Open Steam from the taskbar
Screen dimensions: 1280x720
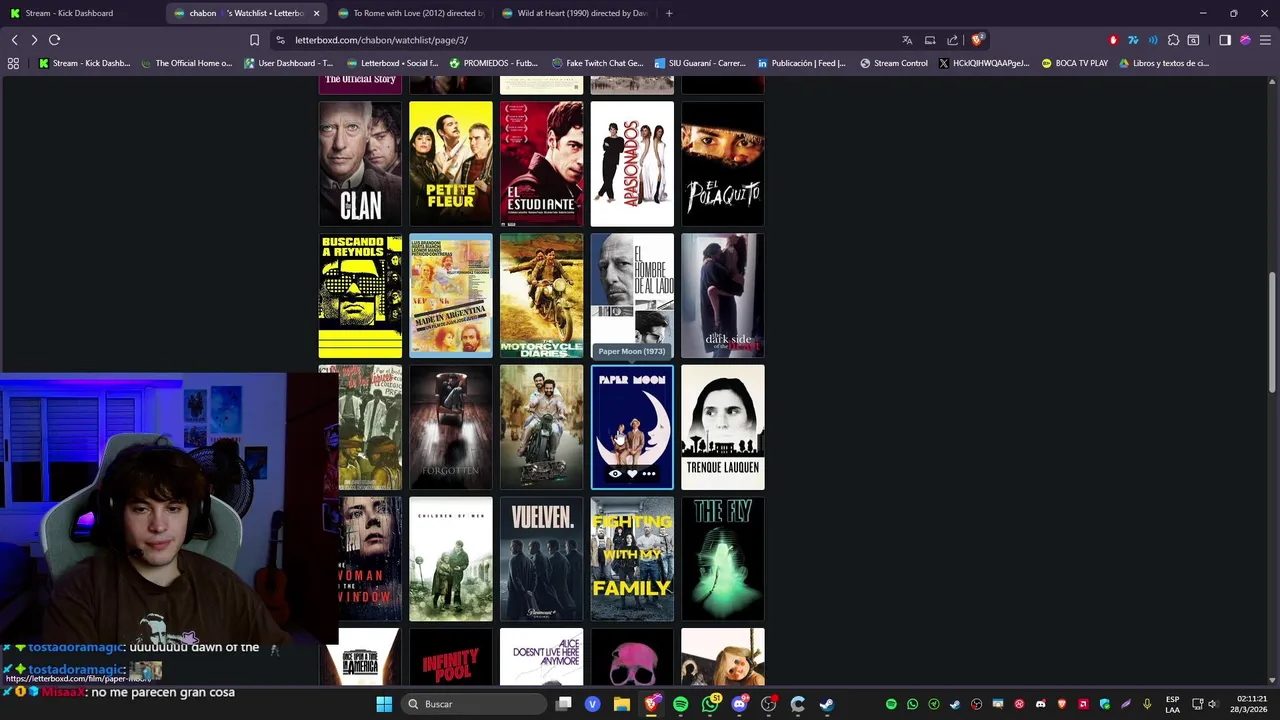click(827, 704)
